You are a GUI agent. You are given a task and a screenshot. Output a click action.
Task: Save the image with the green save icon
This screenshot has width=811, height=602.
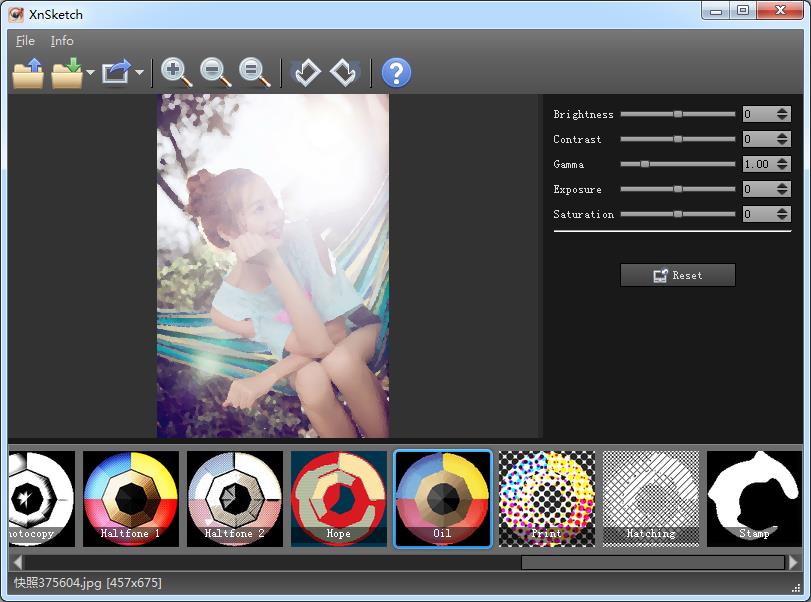[64, 72]
